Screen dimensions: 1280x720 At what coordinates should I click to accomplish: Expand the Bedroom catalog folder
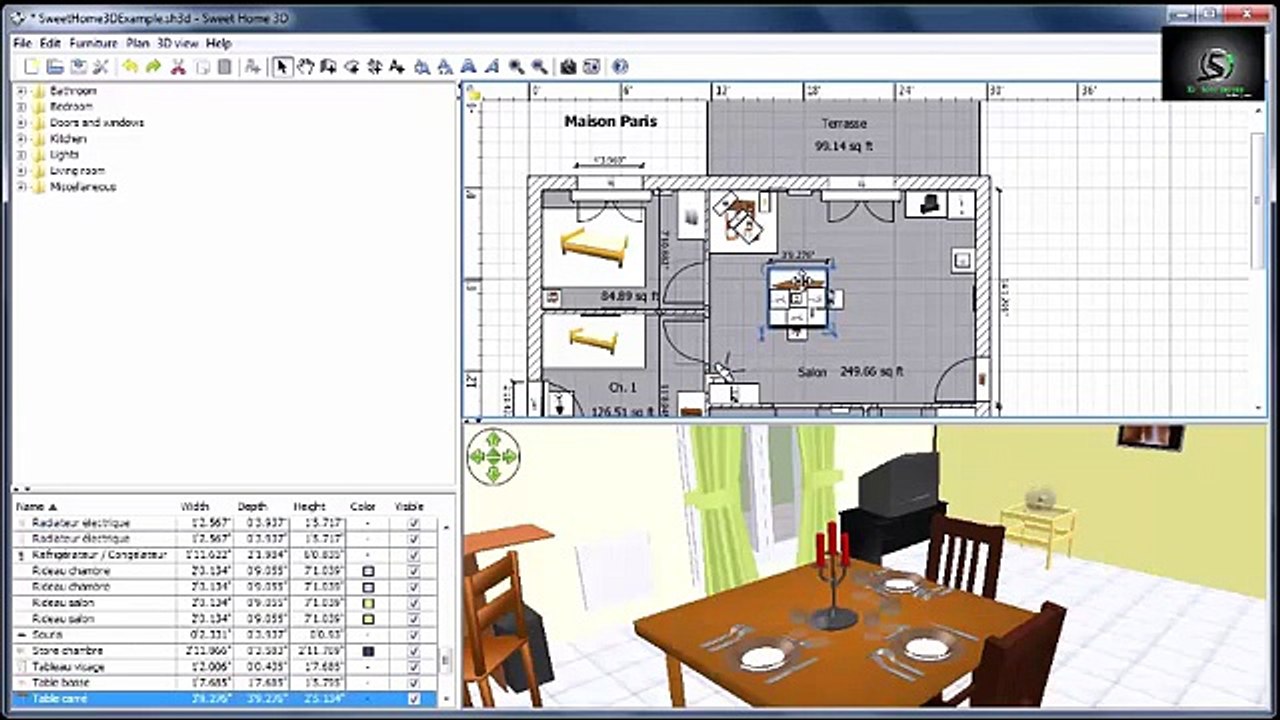click(x=21, y=107)
